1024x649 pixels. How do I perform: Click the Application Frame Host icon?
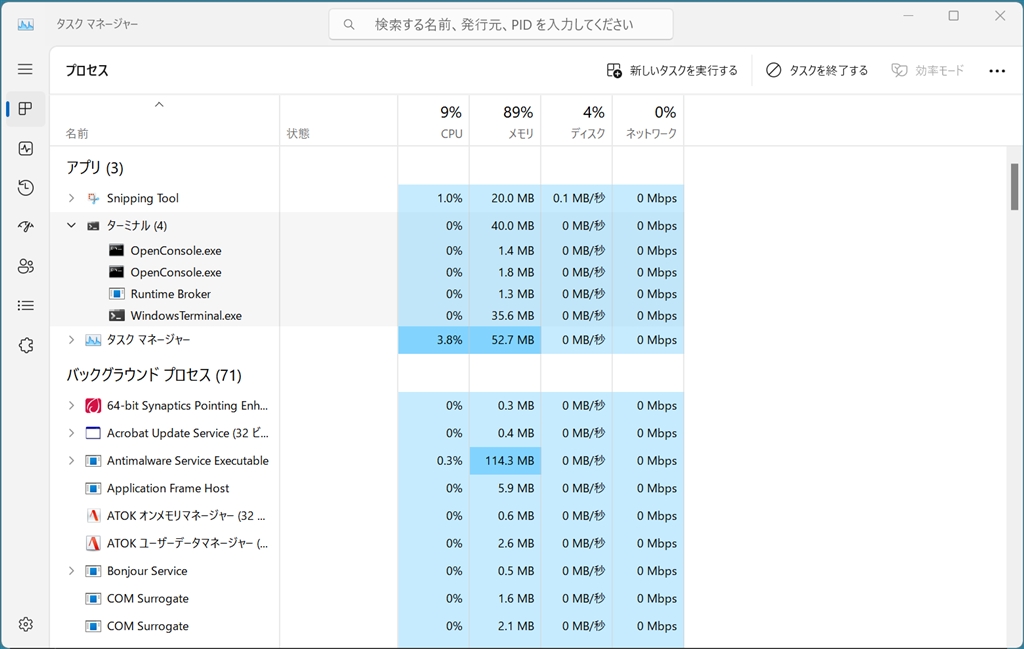point(93,488)
